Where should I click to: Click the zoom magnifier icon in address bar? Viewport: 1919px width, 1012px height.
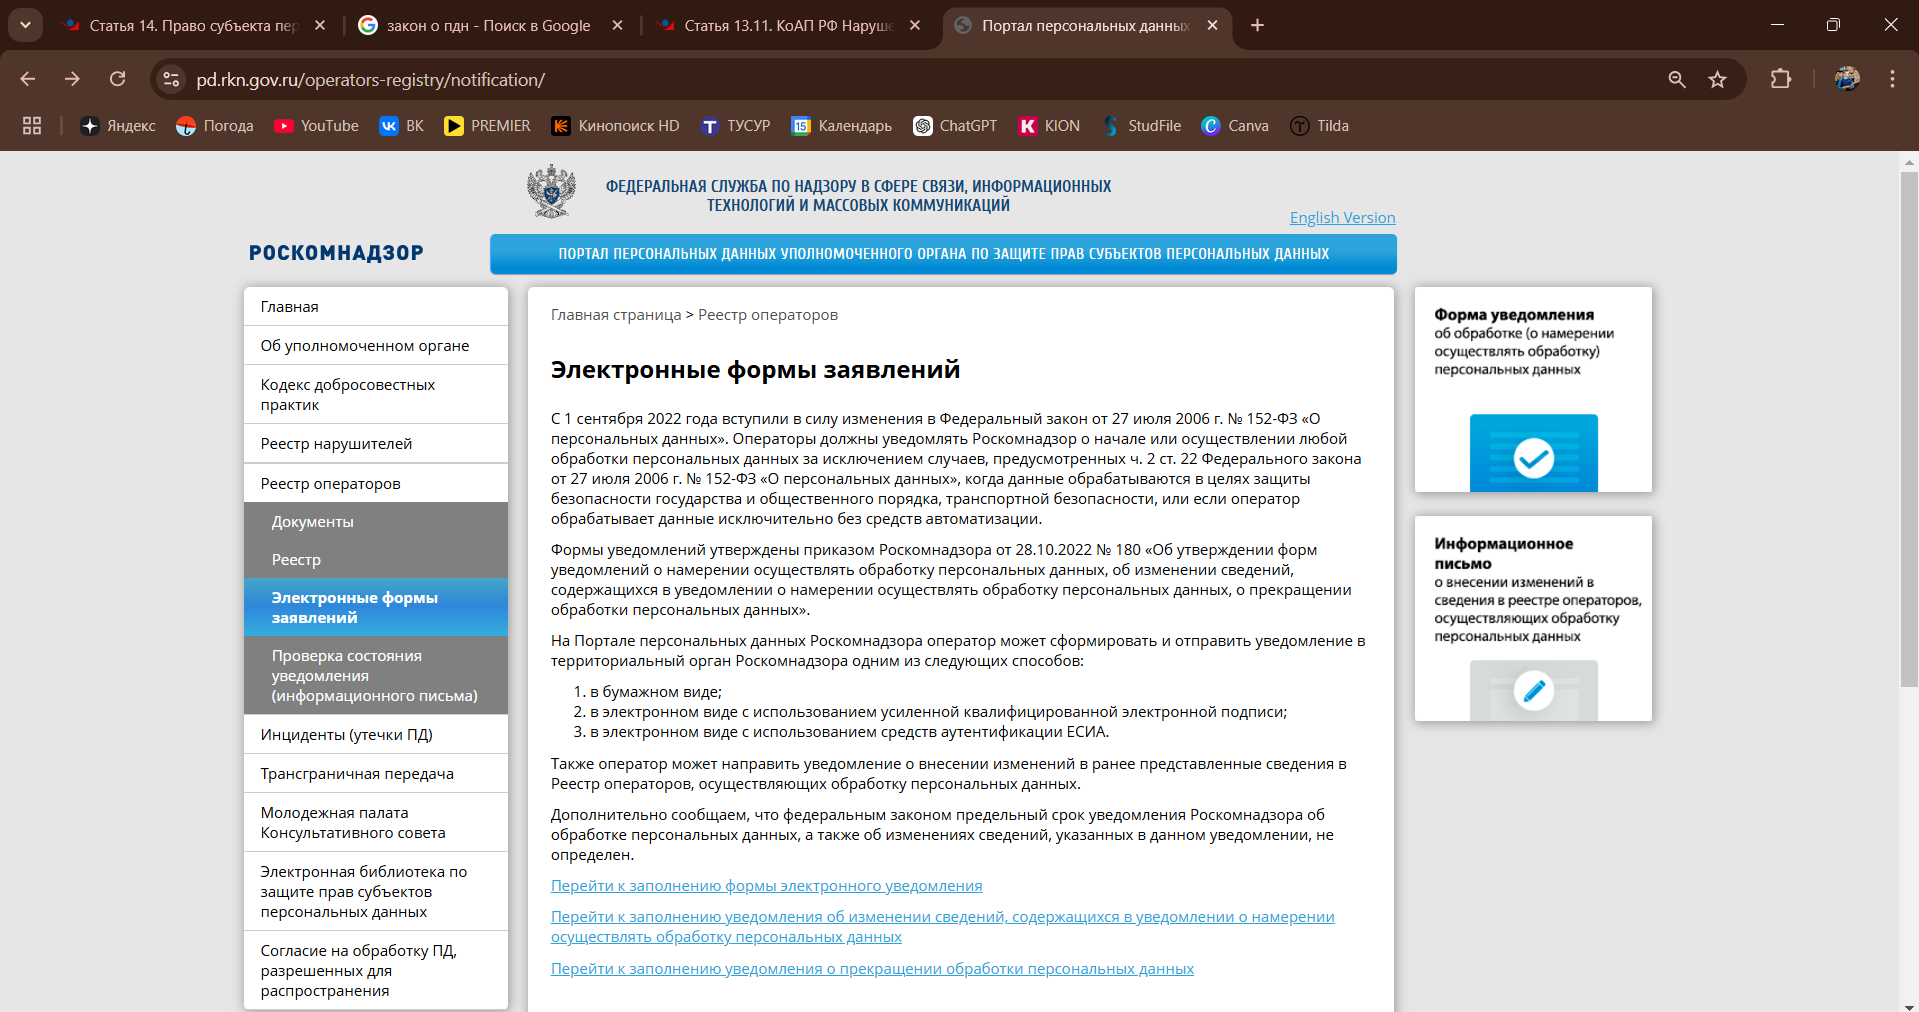click(x=1677, y=79)
